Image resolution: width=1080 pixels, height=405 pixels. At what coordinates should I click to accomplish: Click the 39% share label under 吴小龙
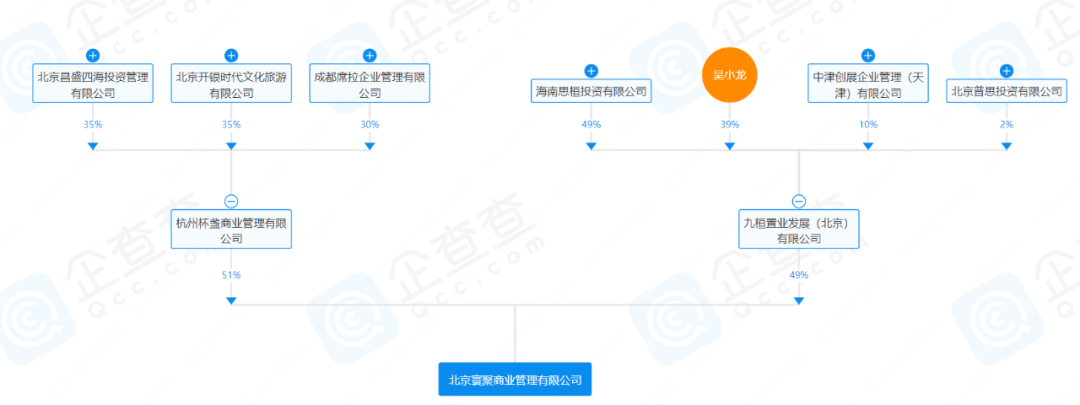click(729, 125)
